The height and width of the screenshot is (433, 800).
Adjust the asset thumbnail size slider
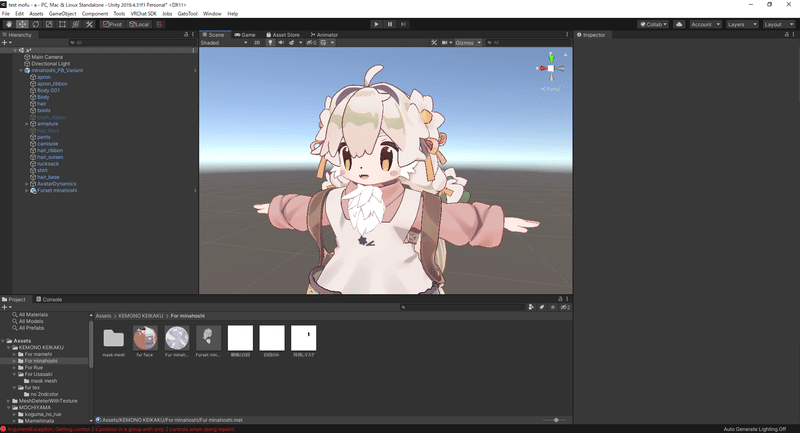click(555, 420)
